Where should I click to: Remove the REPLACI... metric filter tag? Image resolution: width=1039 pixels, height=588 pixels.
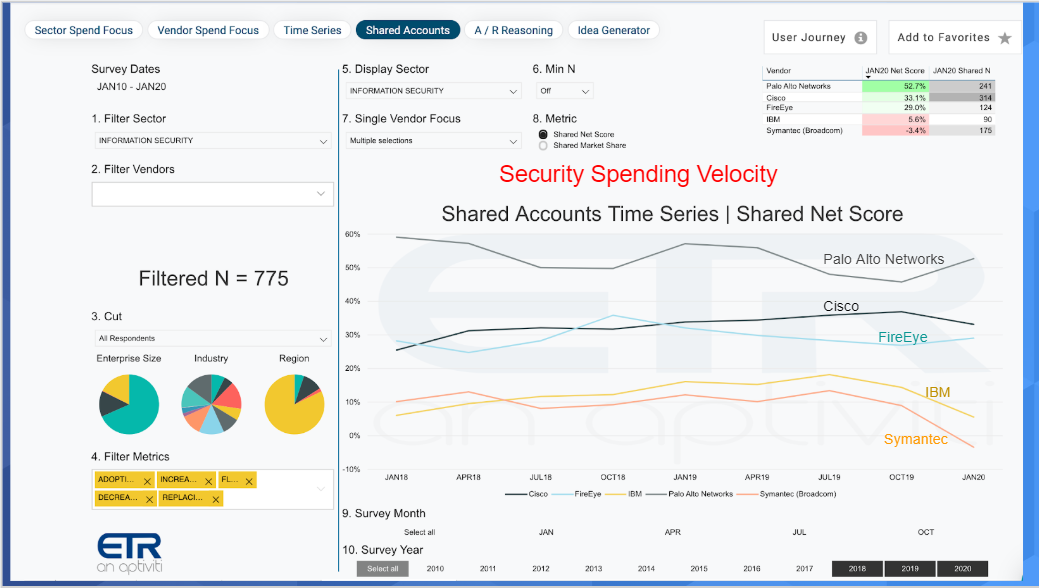click(215, 499)
